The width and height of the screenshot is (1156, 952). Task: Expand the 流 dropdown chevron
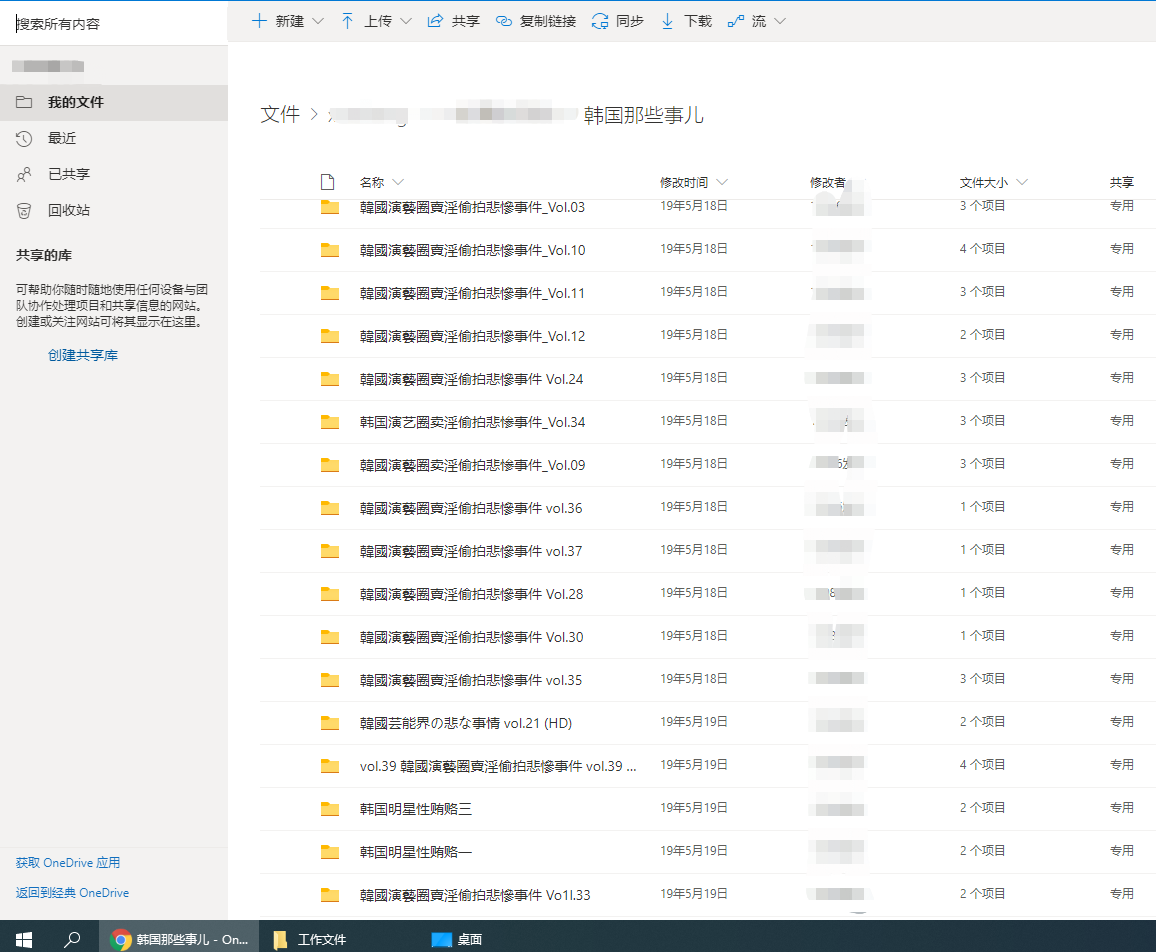tap(779, 21)
